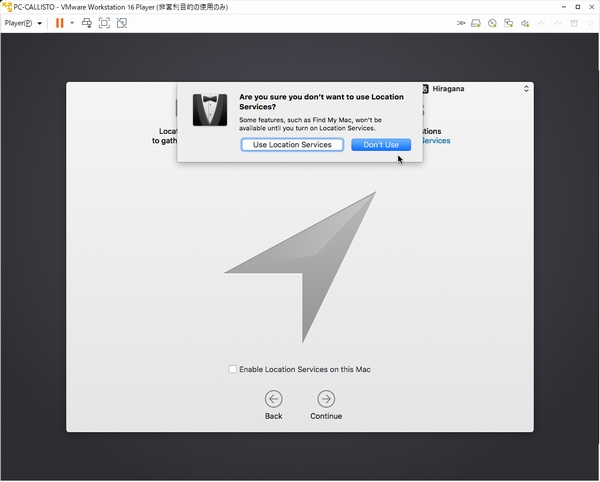This screenshot has height=482, width=600.
Task: Open the Player menu dropdown arrow
Action: click(39, 23)
